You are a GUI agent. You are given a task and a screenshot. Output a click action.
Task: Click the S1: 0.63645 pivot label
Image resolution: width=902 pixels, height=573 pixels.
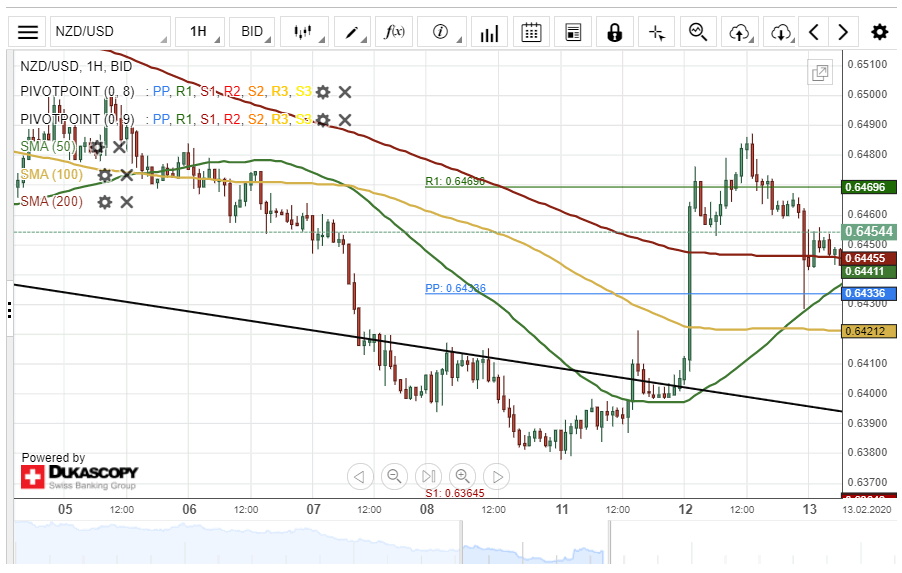coord(455,493)
